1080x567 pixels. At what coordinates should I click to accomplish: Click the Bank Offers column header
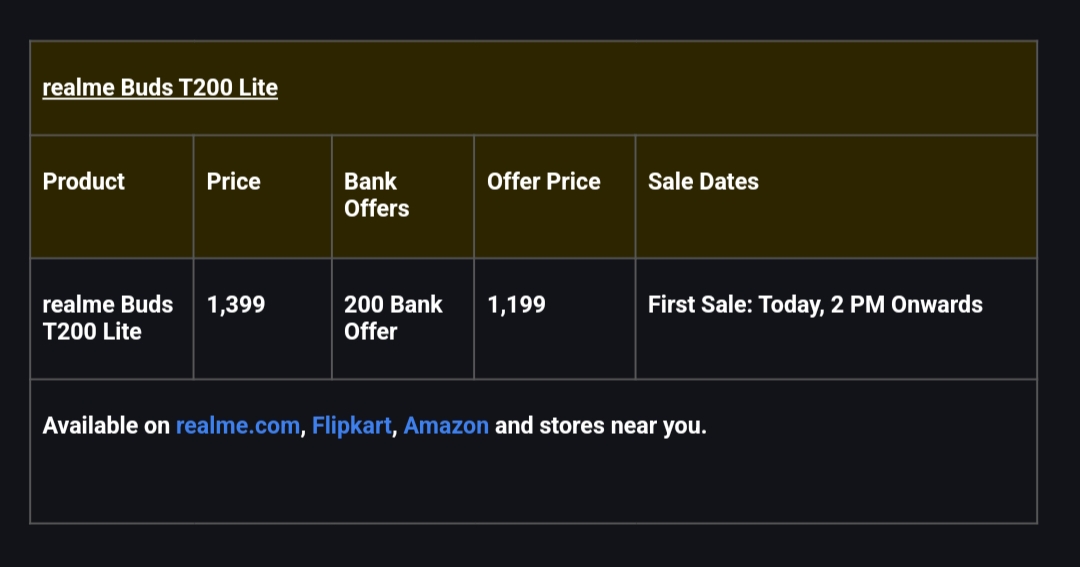[376, 195]
